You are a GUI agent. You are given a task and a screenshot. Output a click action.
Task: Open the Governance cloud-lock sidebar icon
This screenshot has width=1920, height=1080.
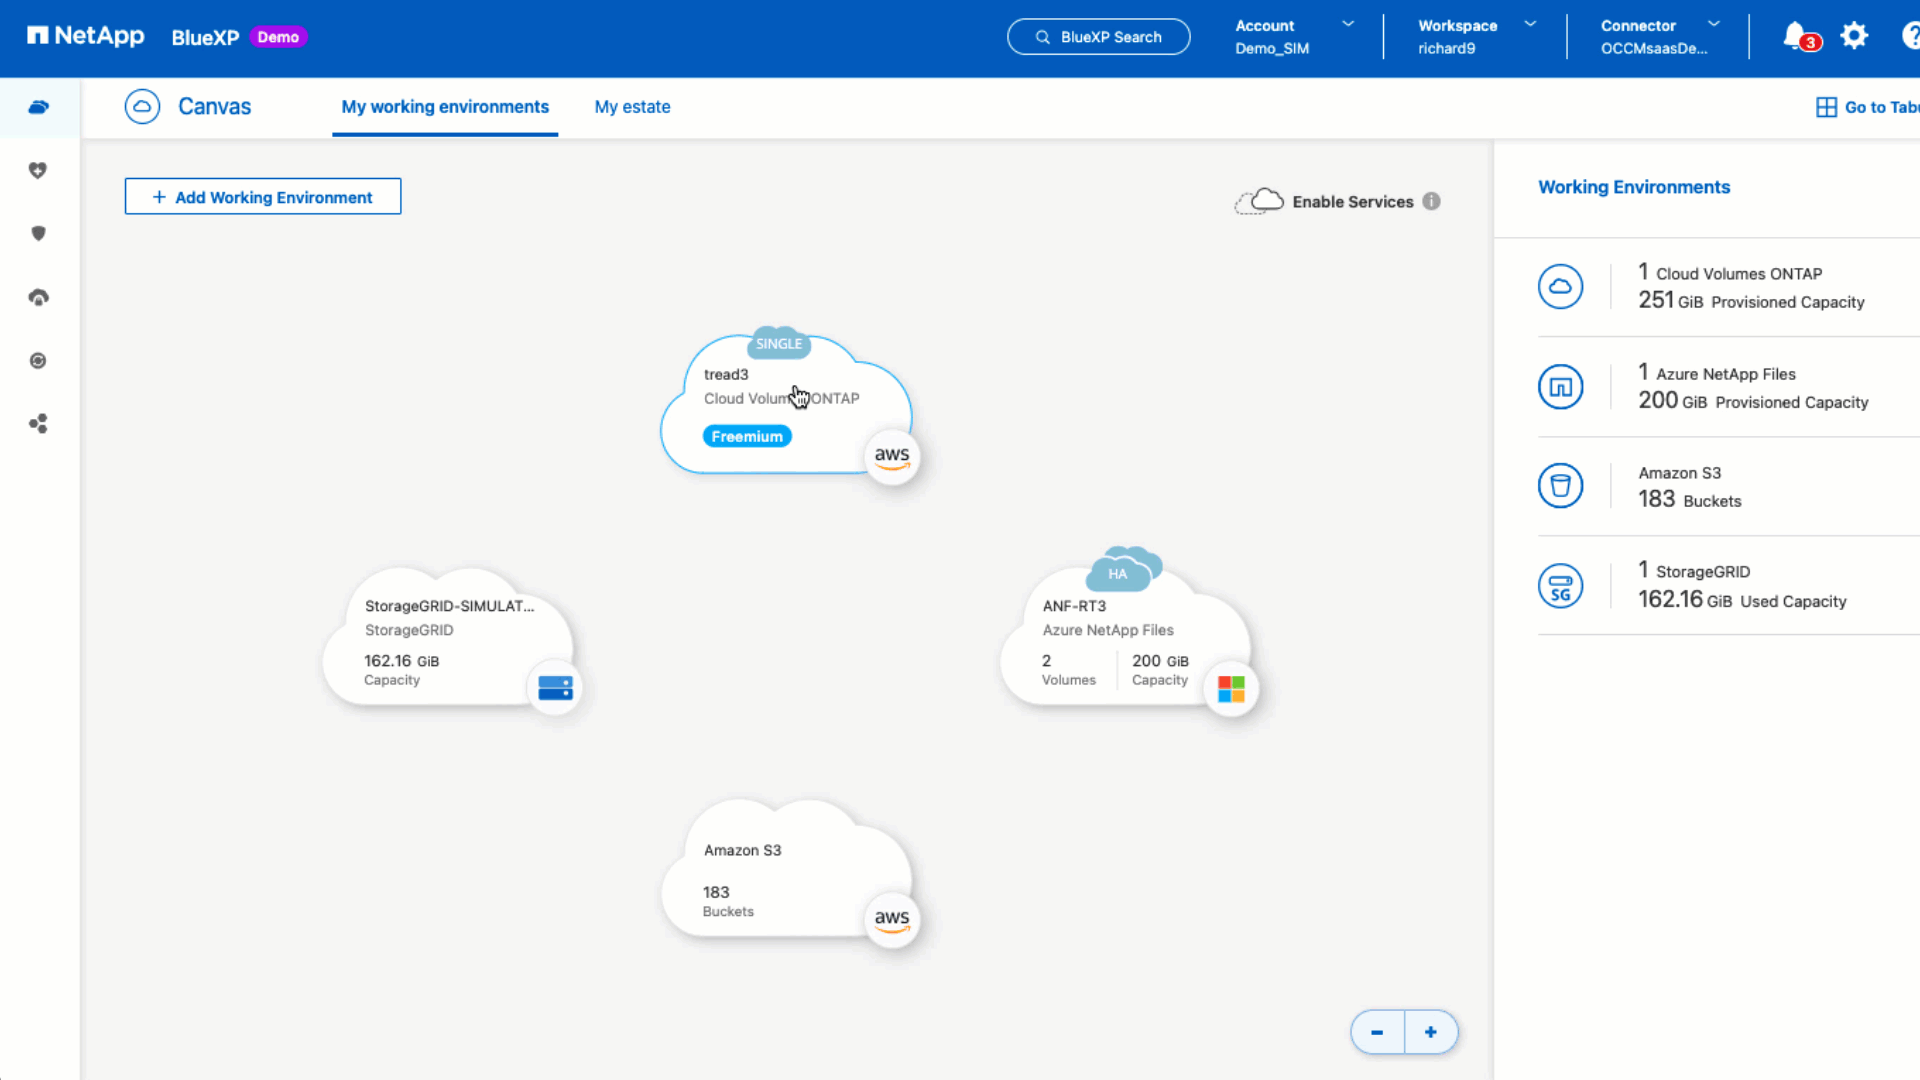click(x=38, y=297)
